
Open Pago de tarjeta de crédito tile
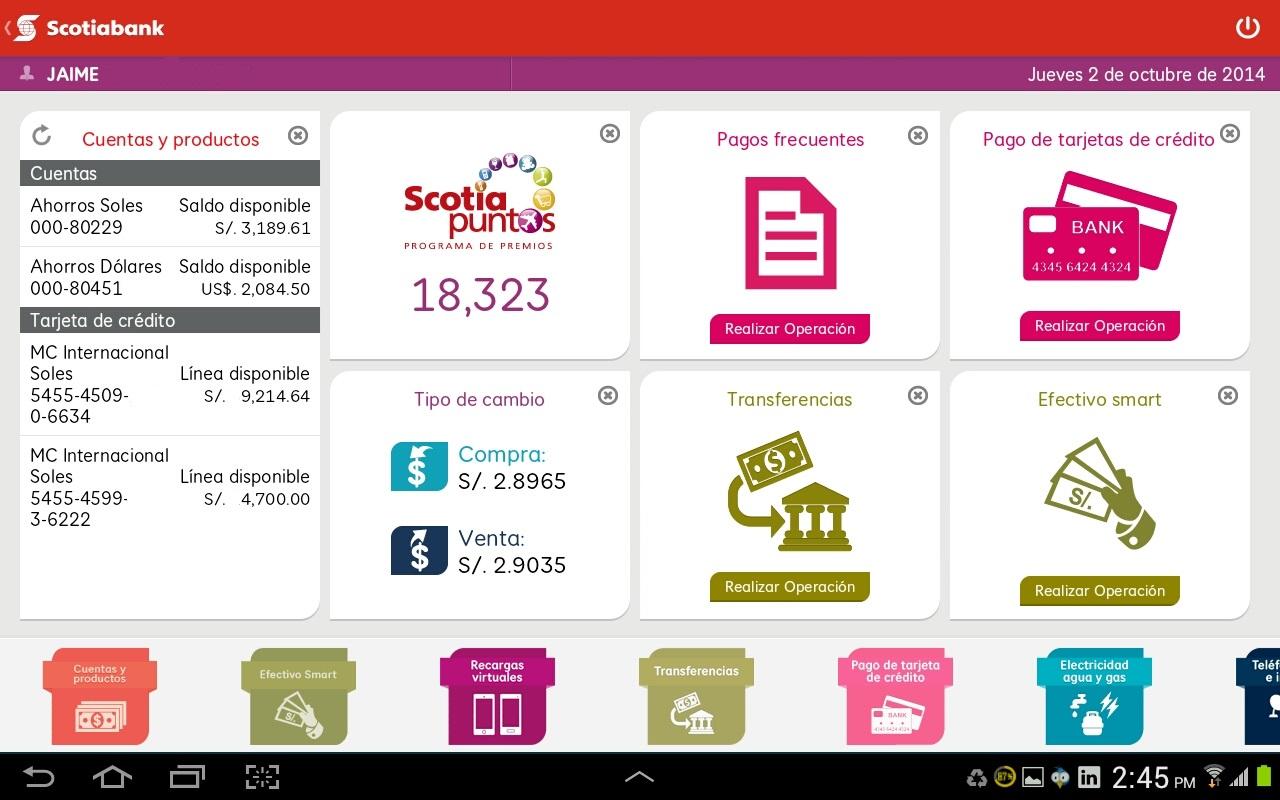click(895, 696)
